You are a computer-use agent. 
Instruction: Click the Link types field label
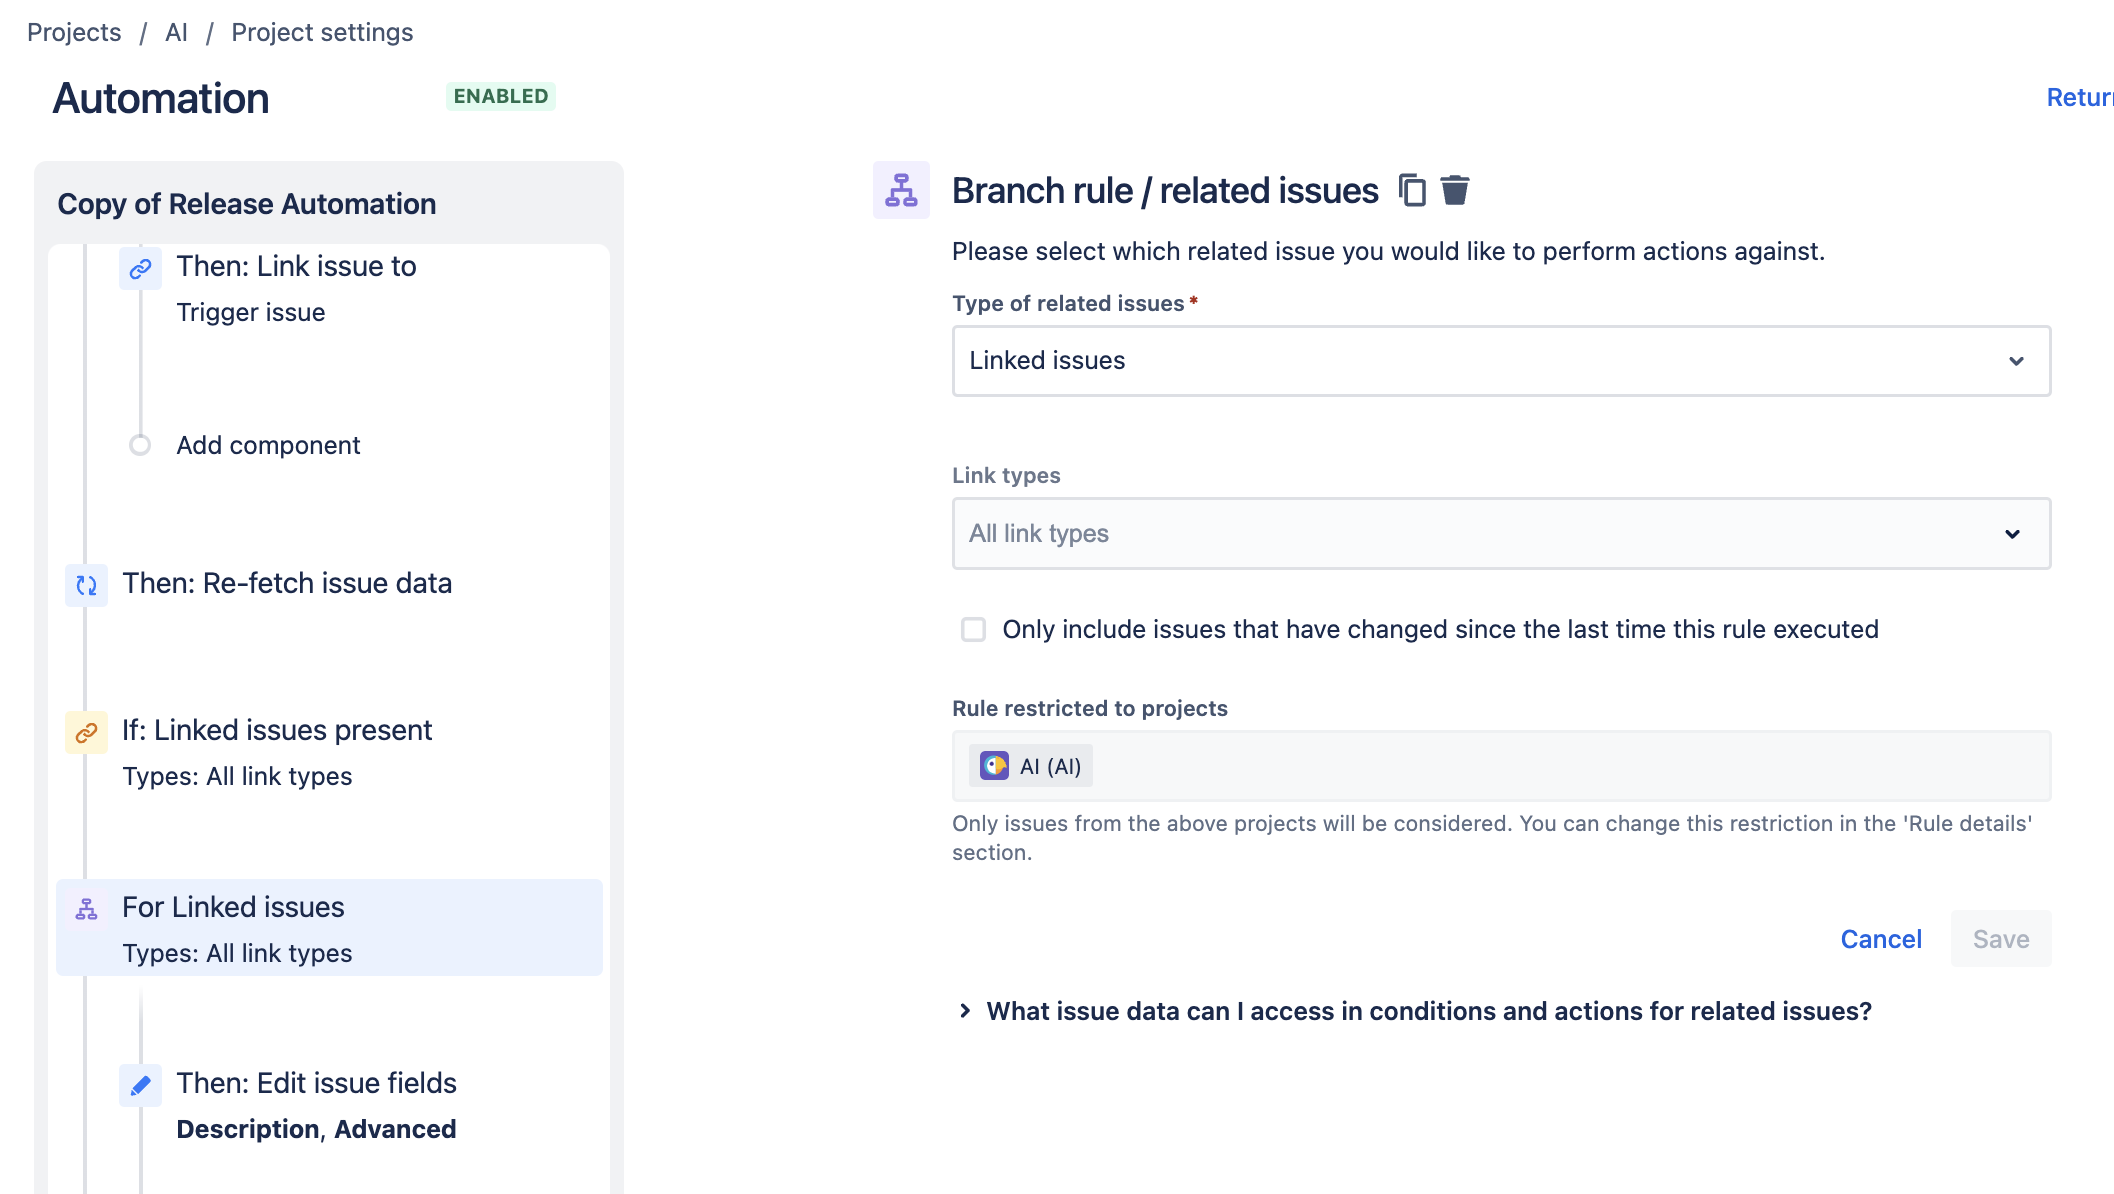tap(1006, 475)
